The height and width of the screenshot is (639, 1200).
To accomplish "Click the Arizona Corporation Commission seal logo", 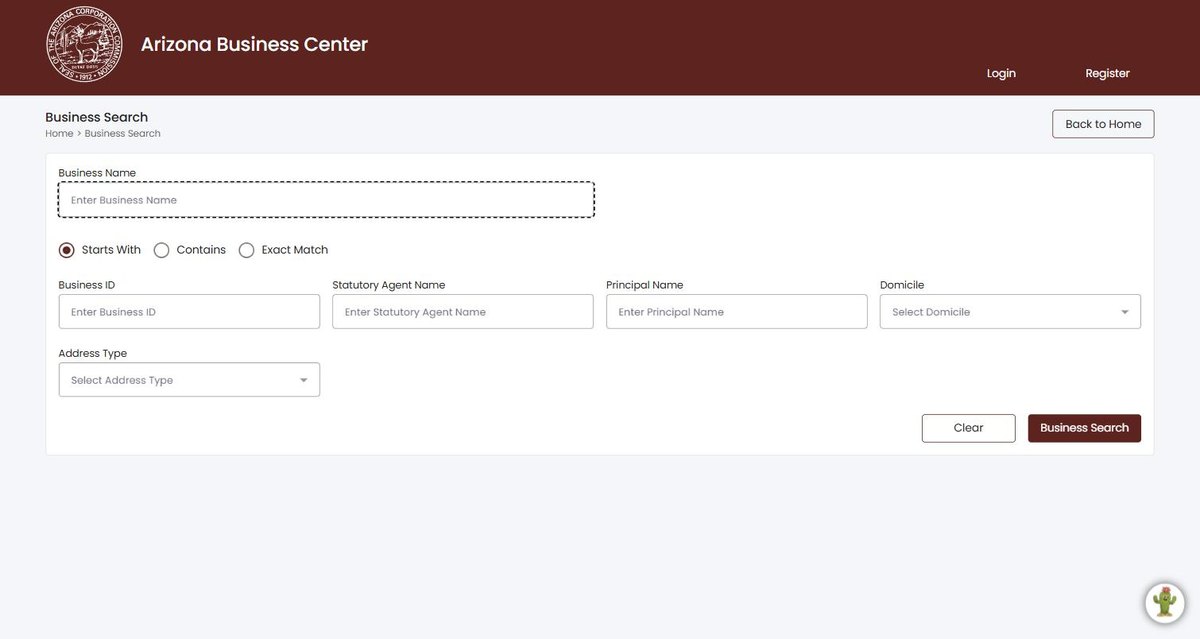I will click(x=85, y=45).
